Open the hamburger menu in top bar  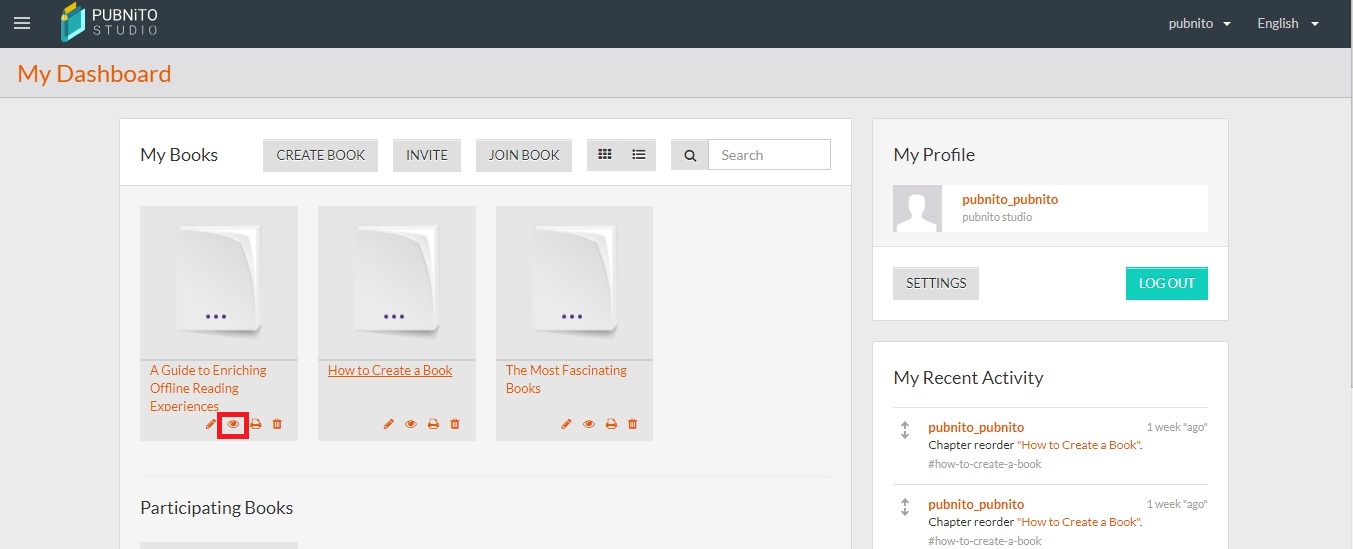[x=22, y=23]
